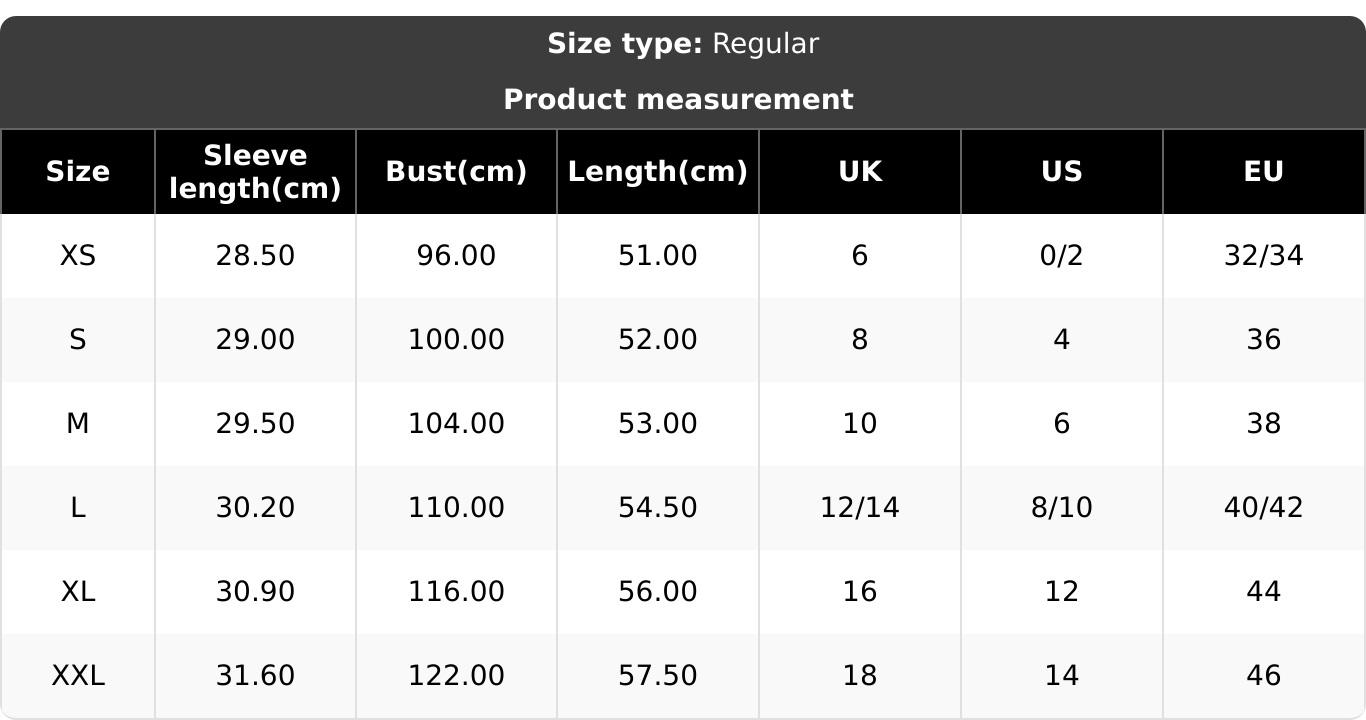Click the US column header
1366x720 pixels.
[1061, 172]
